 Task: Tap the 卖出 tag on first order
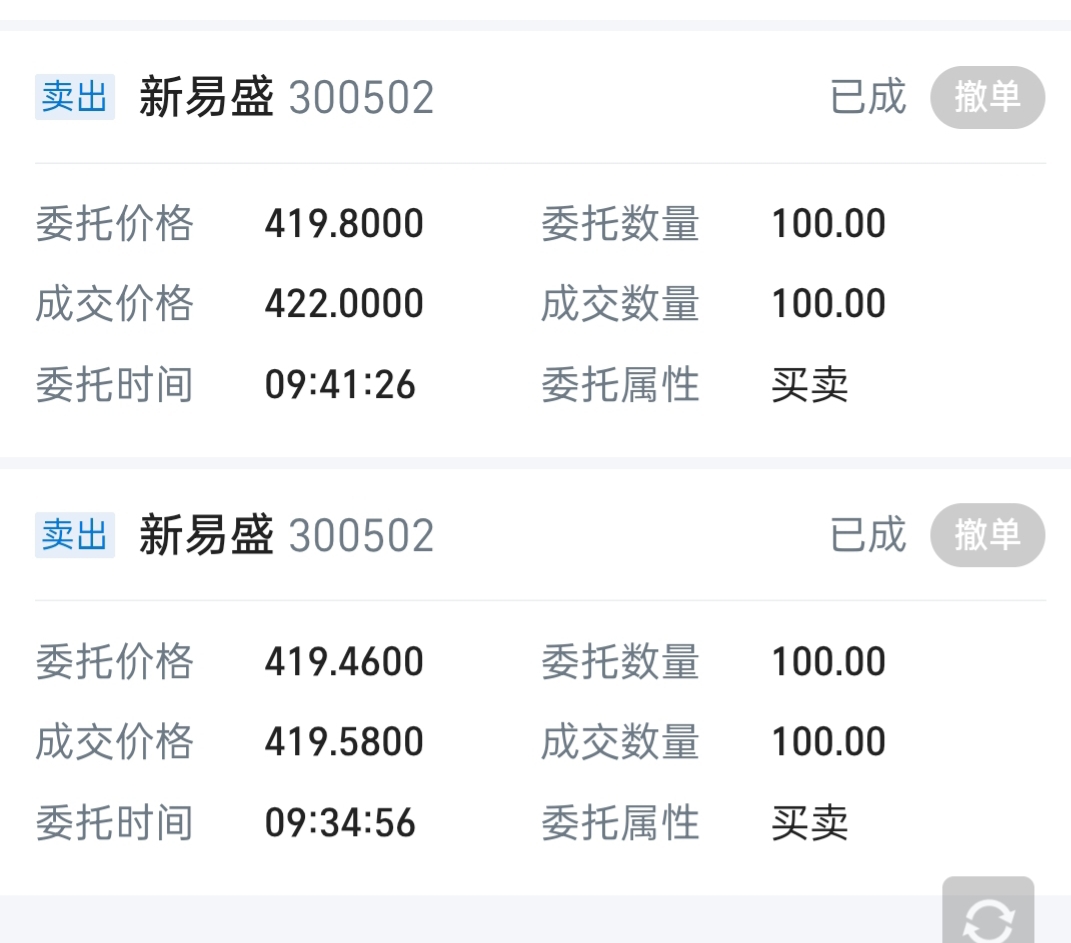coord(74,97)
